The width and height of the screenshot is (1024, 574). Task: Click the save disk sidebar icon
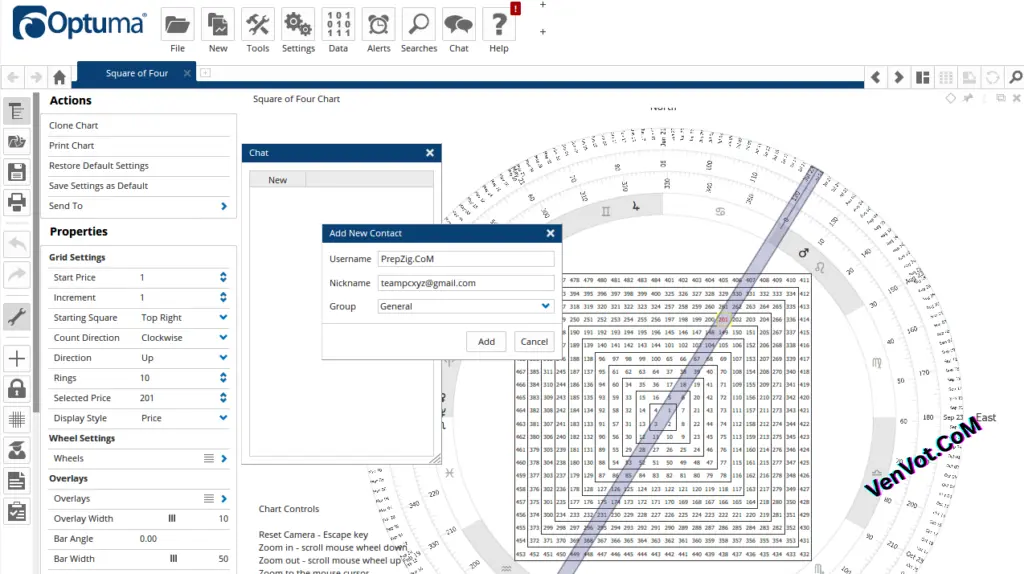point(17,172)
